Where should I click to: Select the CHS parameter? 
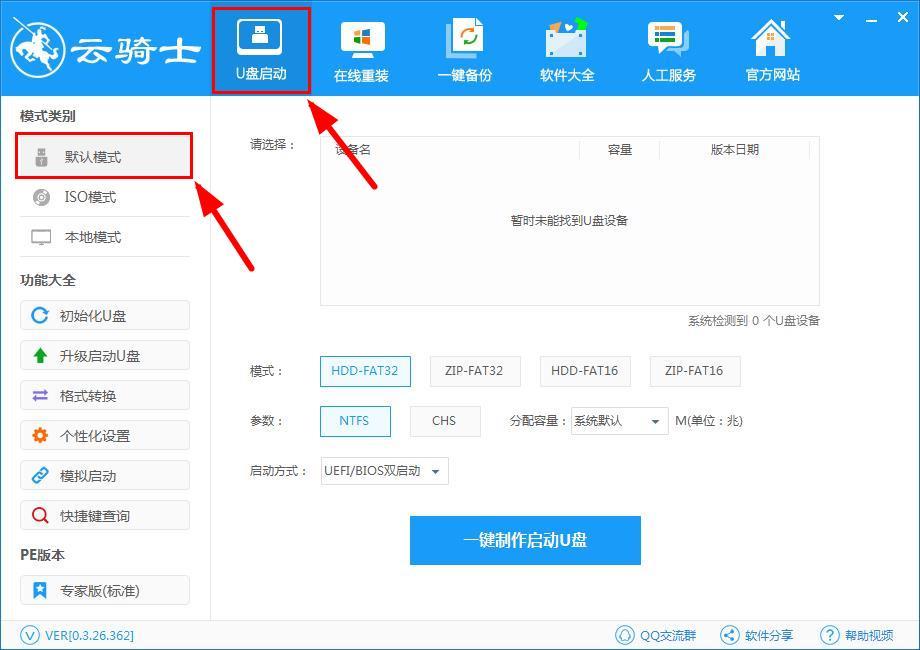click(x=445, y=421)
